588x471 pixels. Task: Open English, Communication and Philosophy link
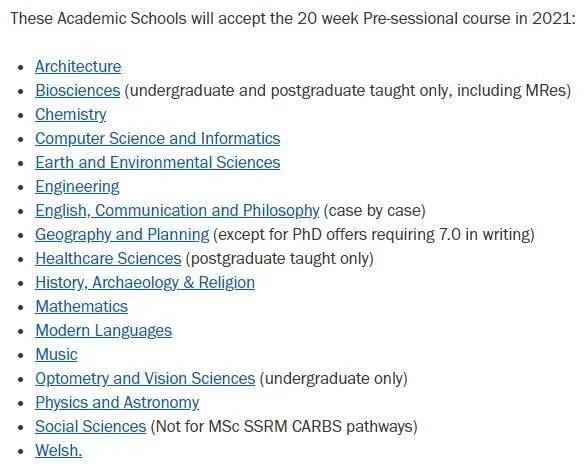pos(177,211)
